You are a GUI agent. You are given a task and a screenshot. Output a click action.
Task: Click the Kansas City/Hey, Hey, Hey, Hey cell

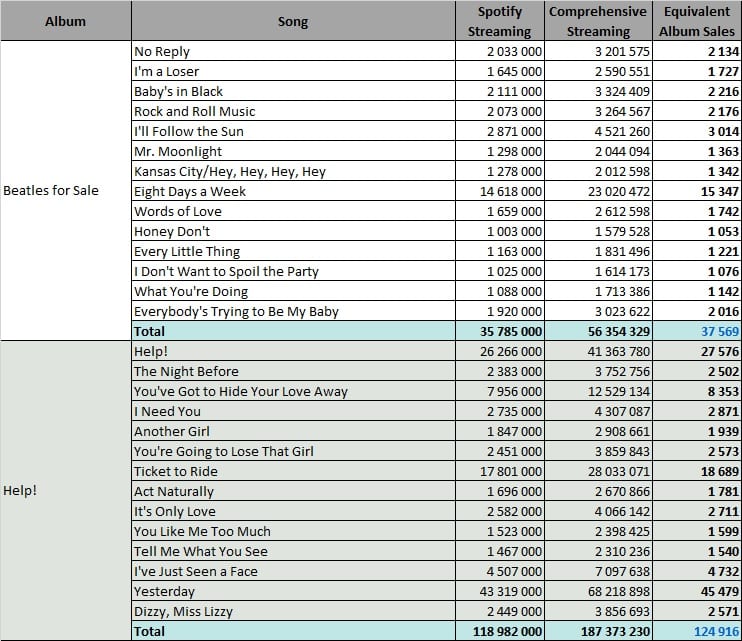[293, 171]
